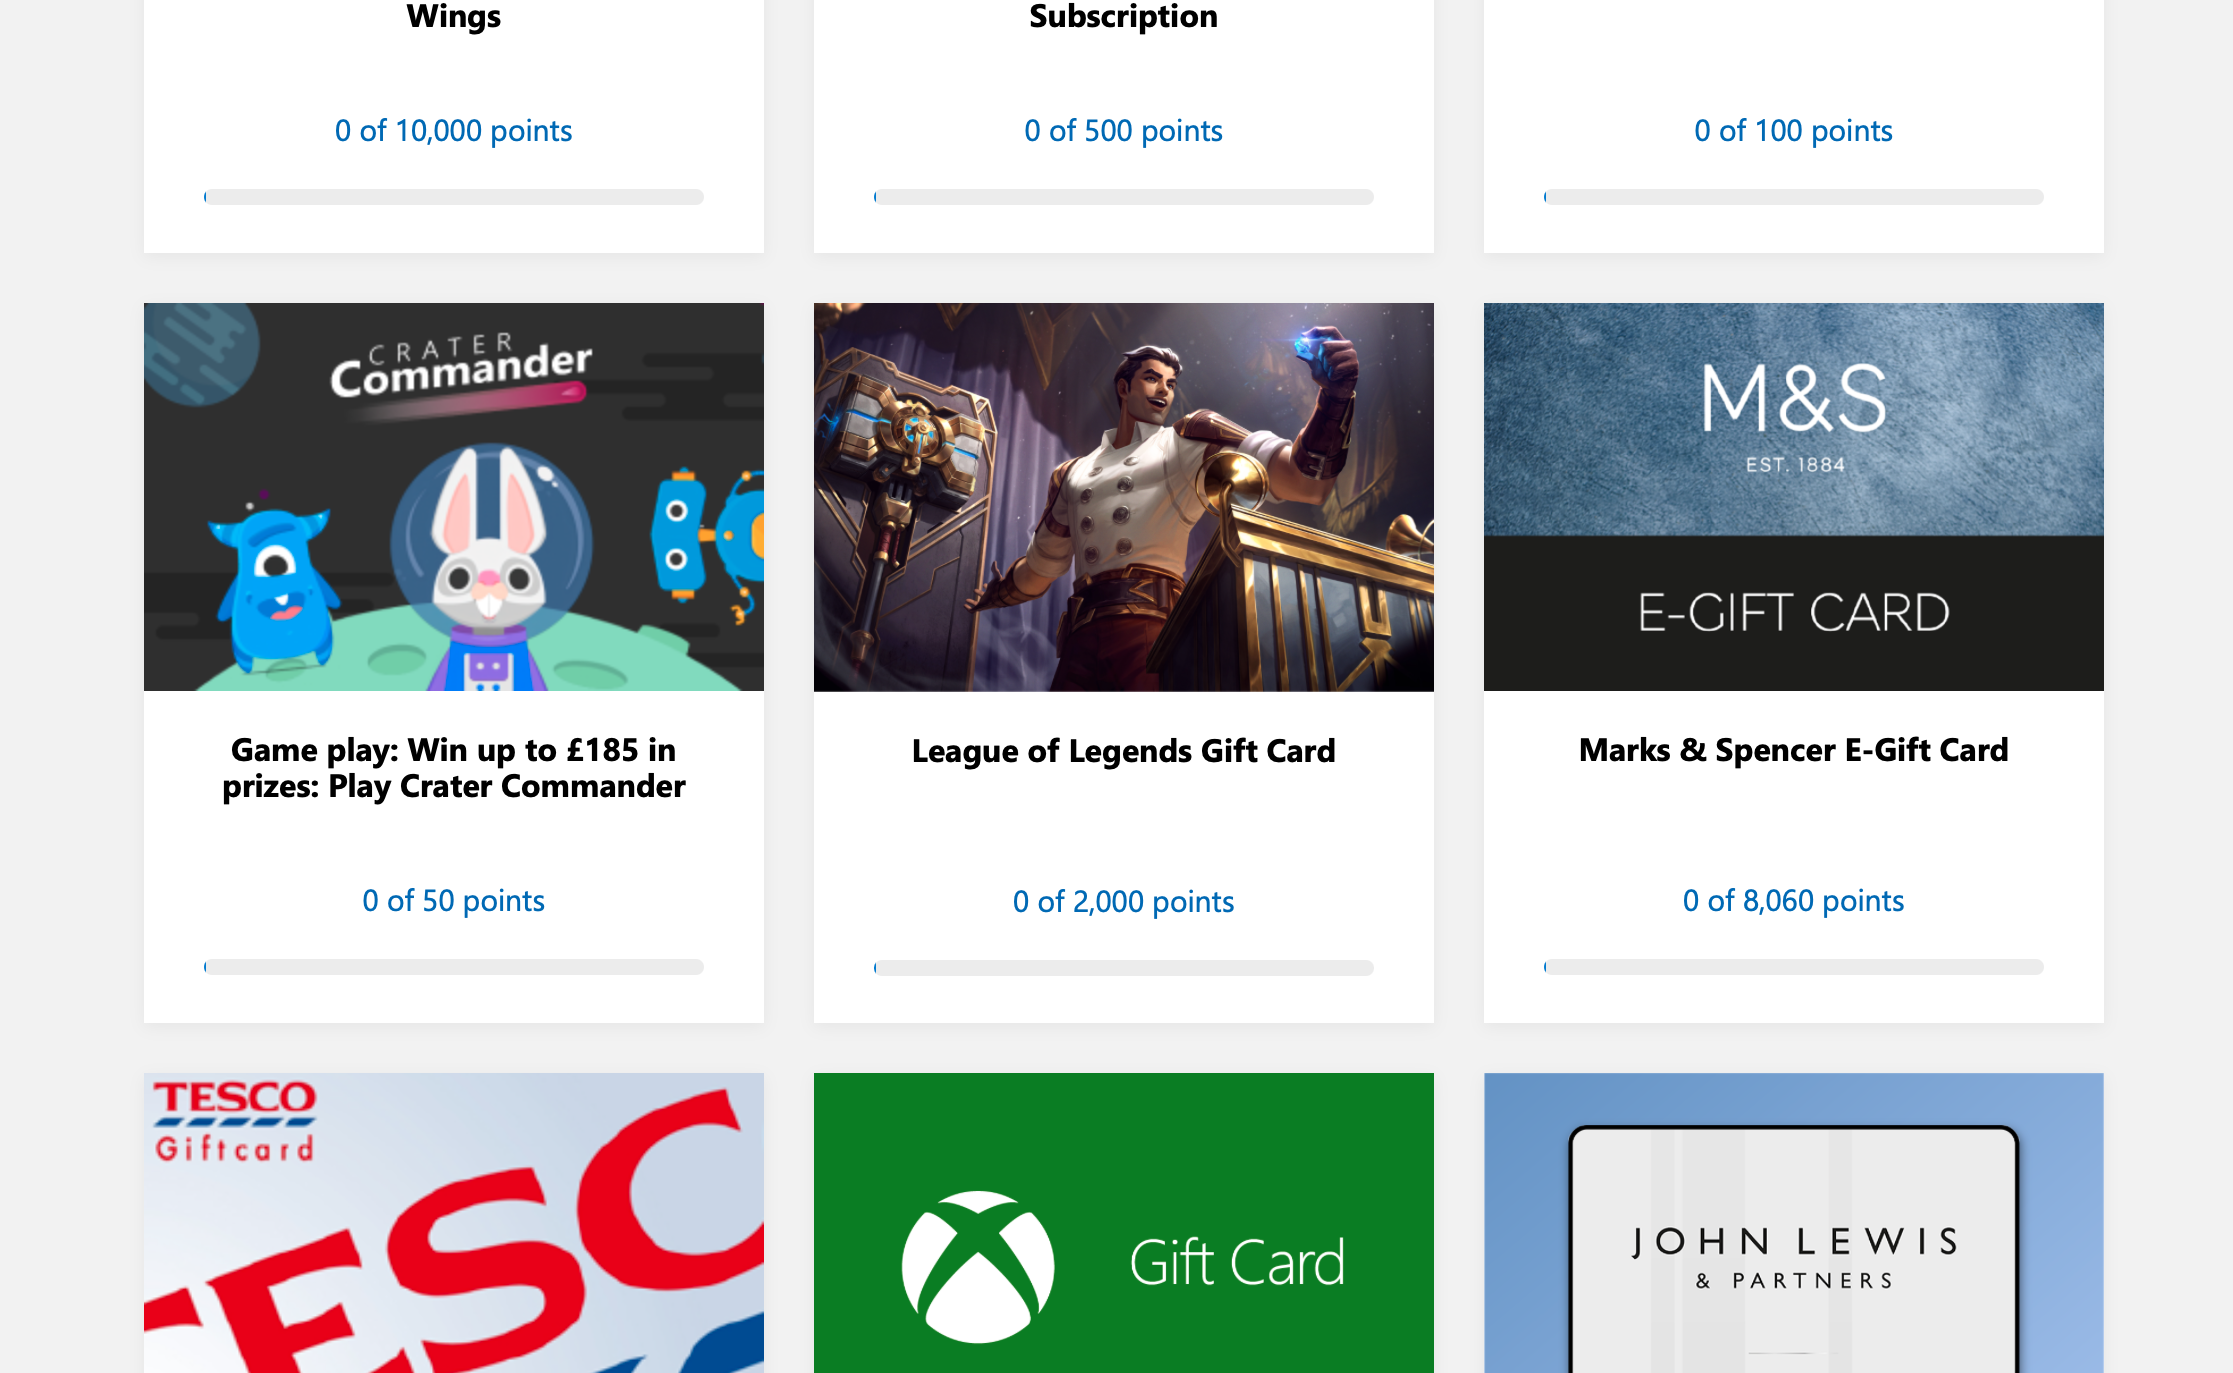Select the 'League of Legends Gift Card' title

point(1123,750)
